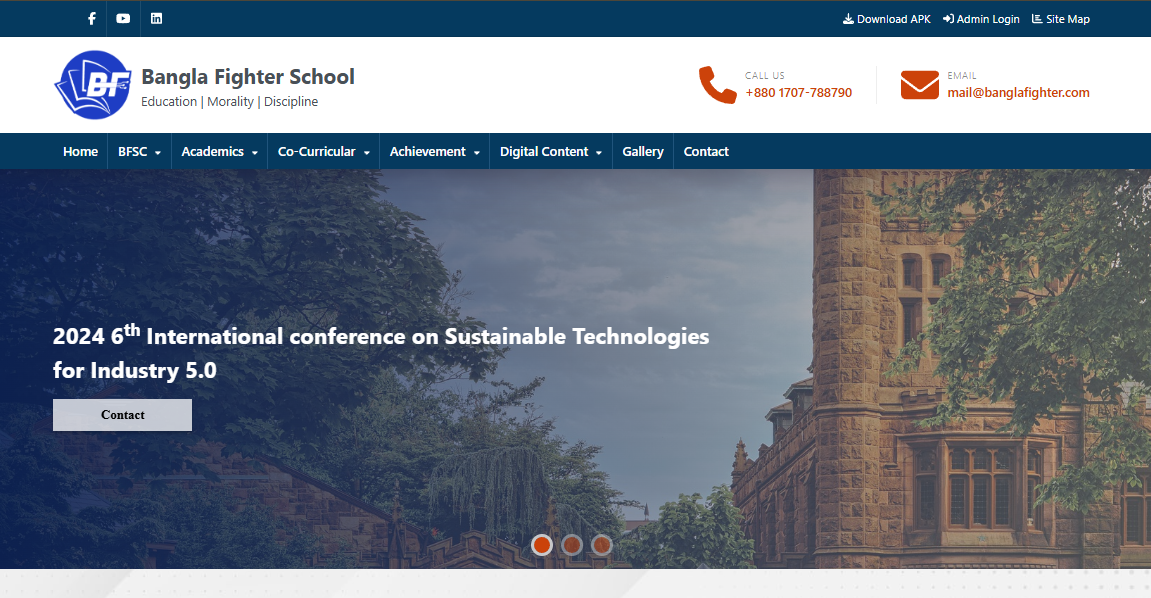
Task: Click the Bangla Fighter School logo
Action: click(x=93, y=84)
